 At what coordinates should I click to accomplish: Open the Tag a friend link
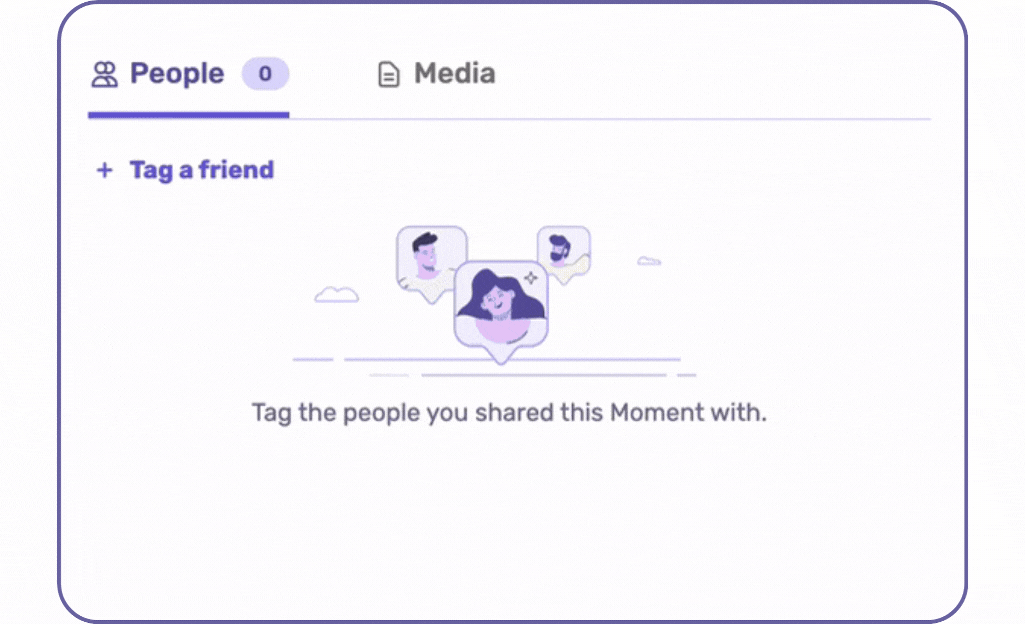pyautogui.click(x=186, y=171)
